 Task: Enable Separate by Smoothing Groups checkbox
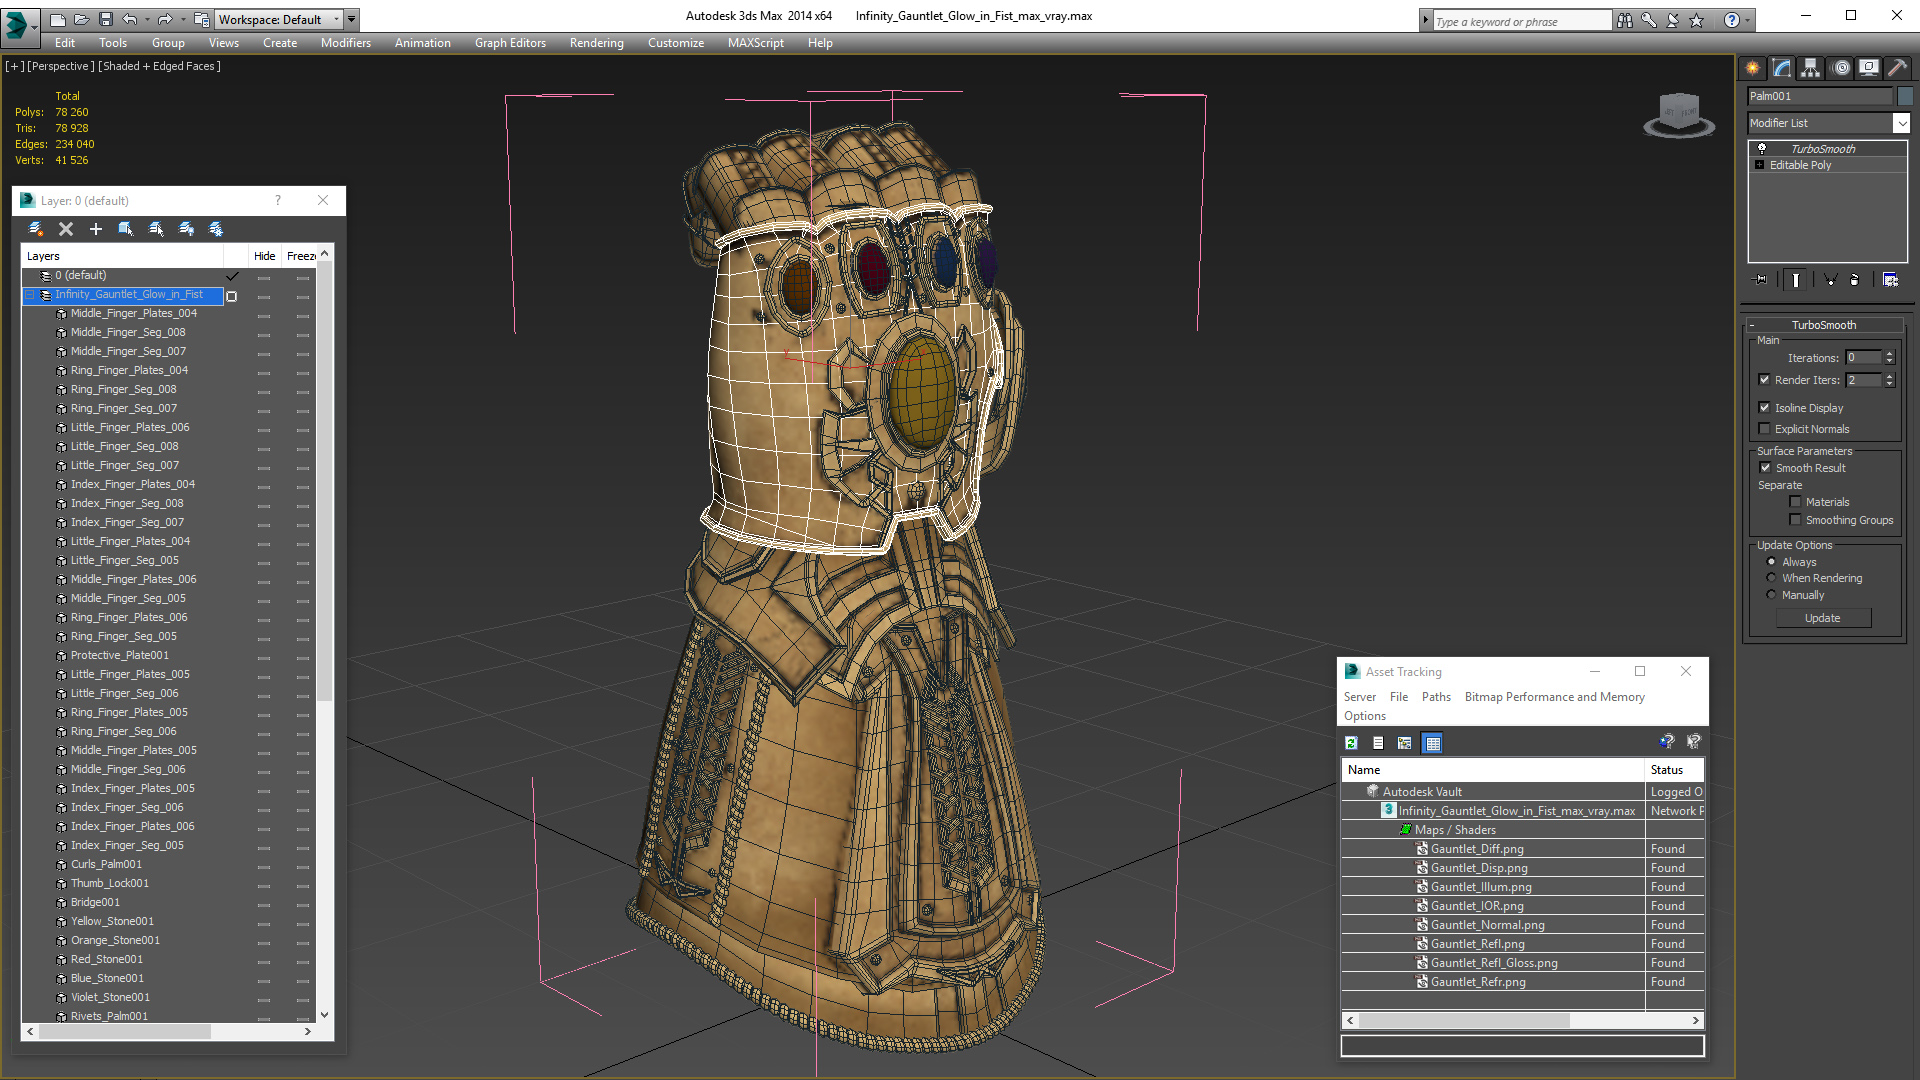coord(1795,520)
